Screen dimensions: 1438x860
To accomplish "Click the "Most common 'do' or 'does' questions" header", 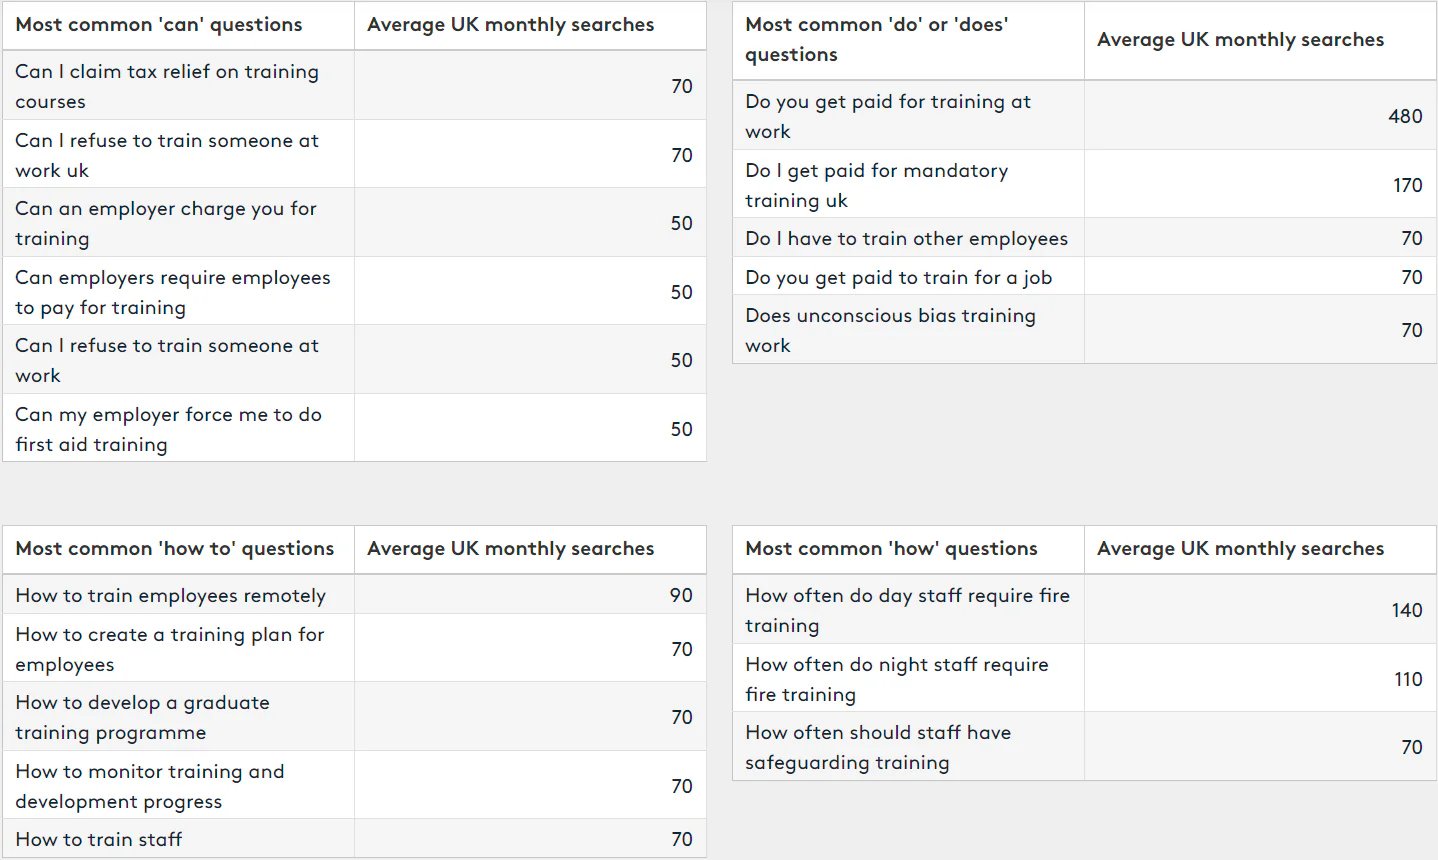I will [x=876, y=40].
